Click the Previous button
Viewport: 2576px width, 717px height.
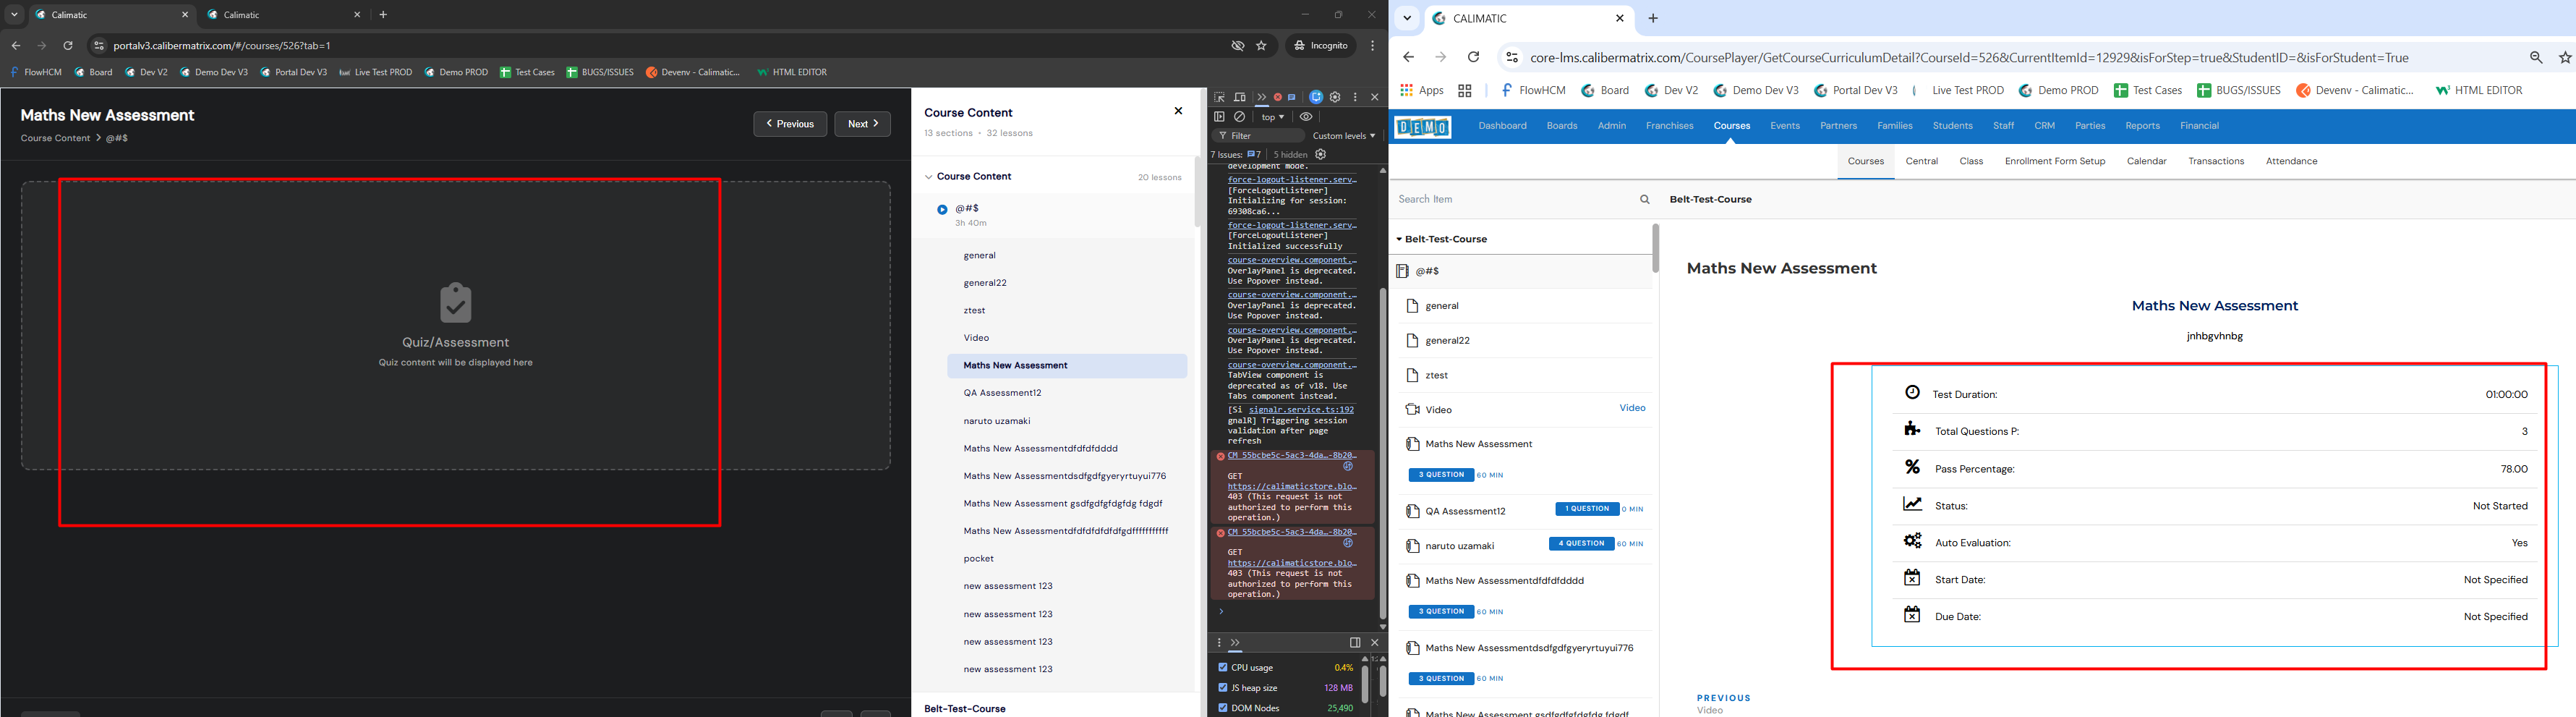click(x=789, y=124)
